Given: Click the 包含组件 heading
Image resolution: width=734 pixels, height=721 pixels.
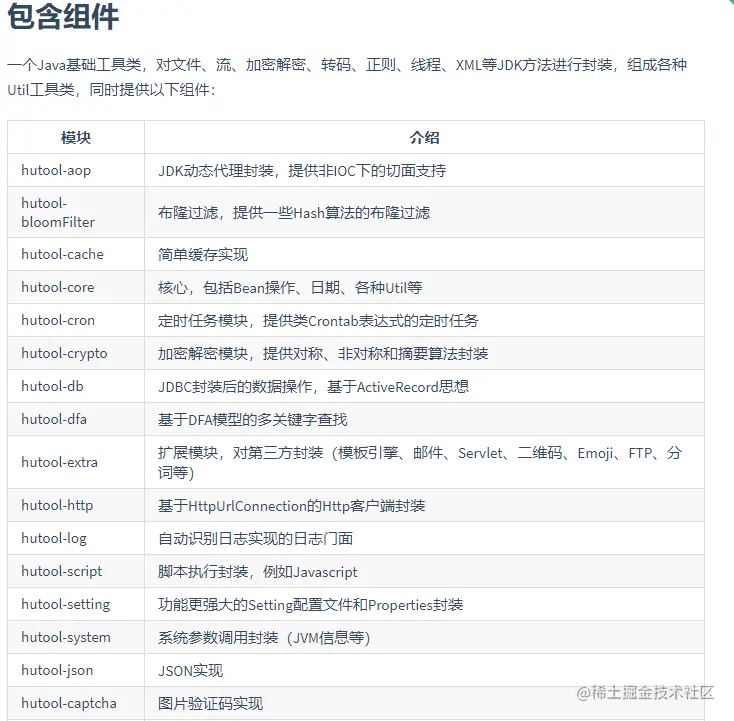Looking at the screenshot, I should click(63, 16).
